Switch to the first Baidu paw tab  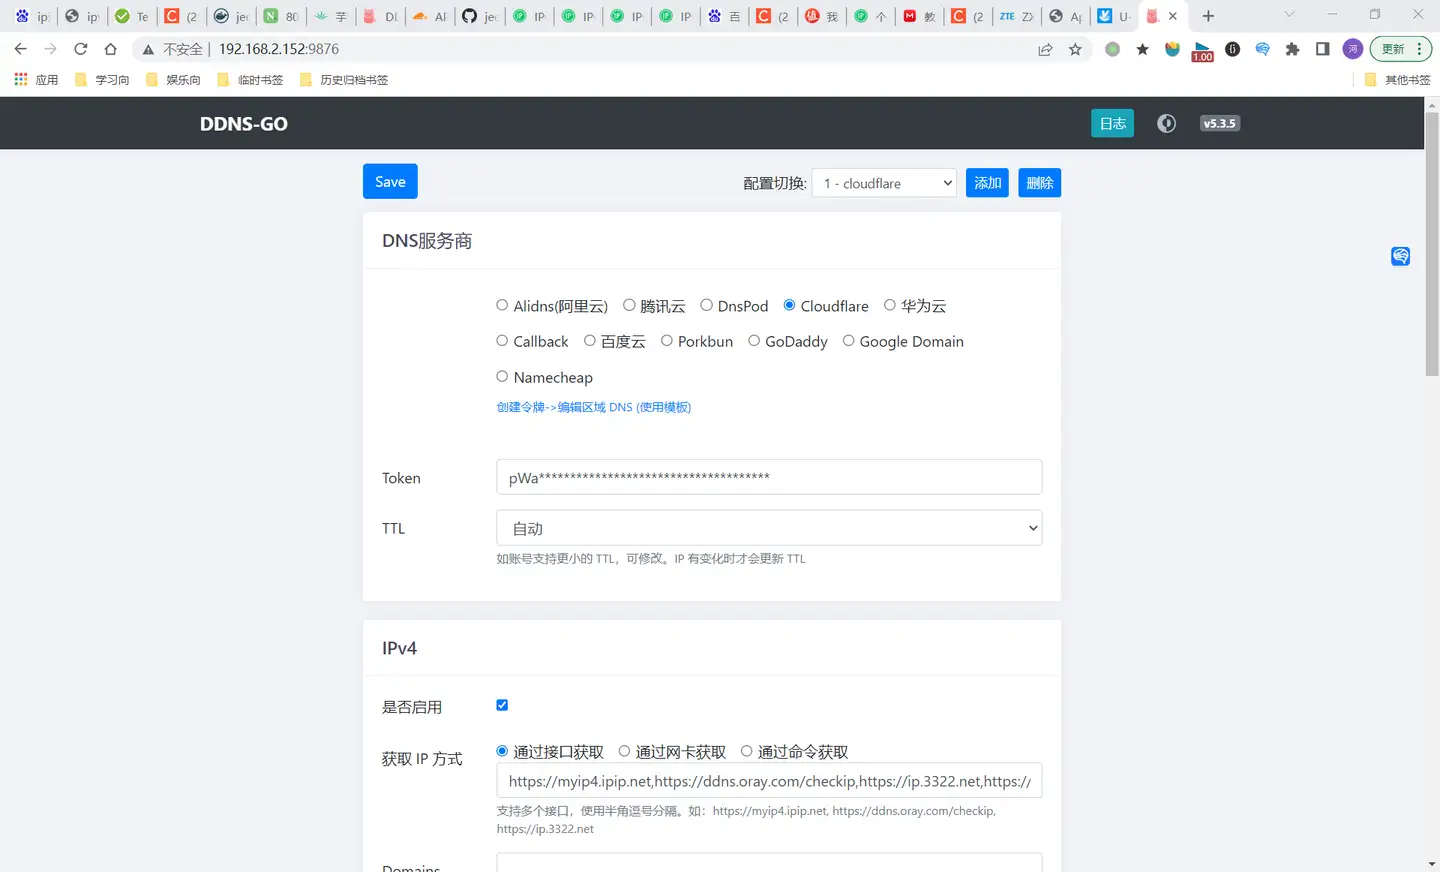click(x=32, y=16)
